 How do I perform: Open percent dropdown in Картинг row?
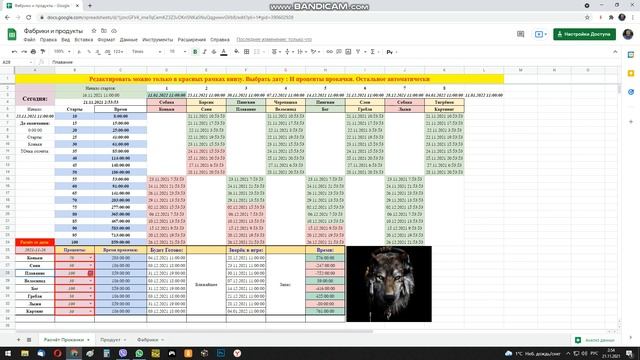point(90,311)
